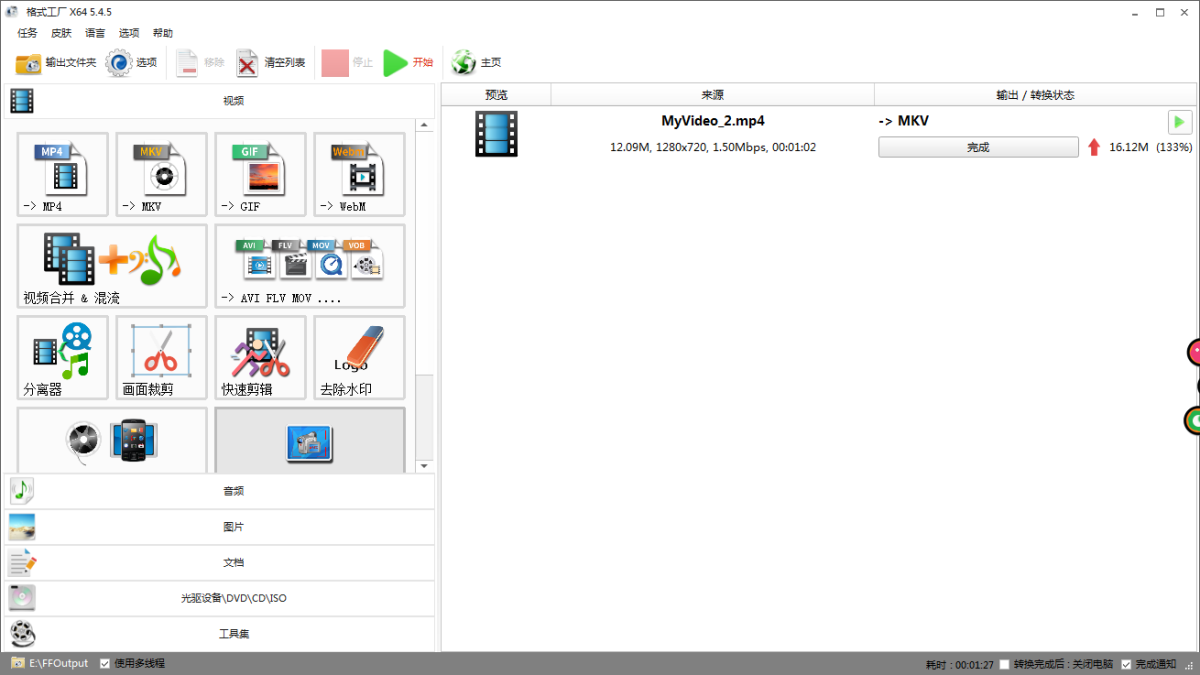Open the output folder from the toolbar
1200x675 pixels.
tap(56, 63)
